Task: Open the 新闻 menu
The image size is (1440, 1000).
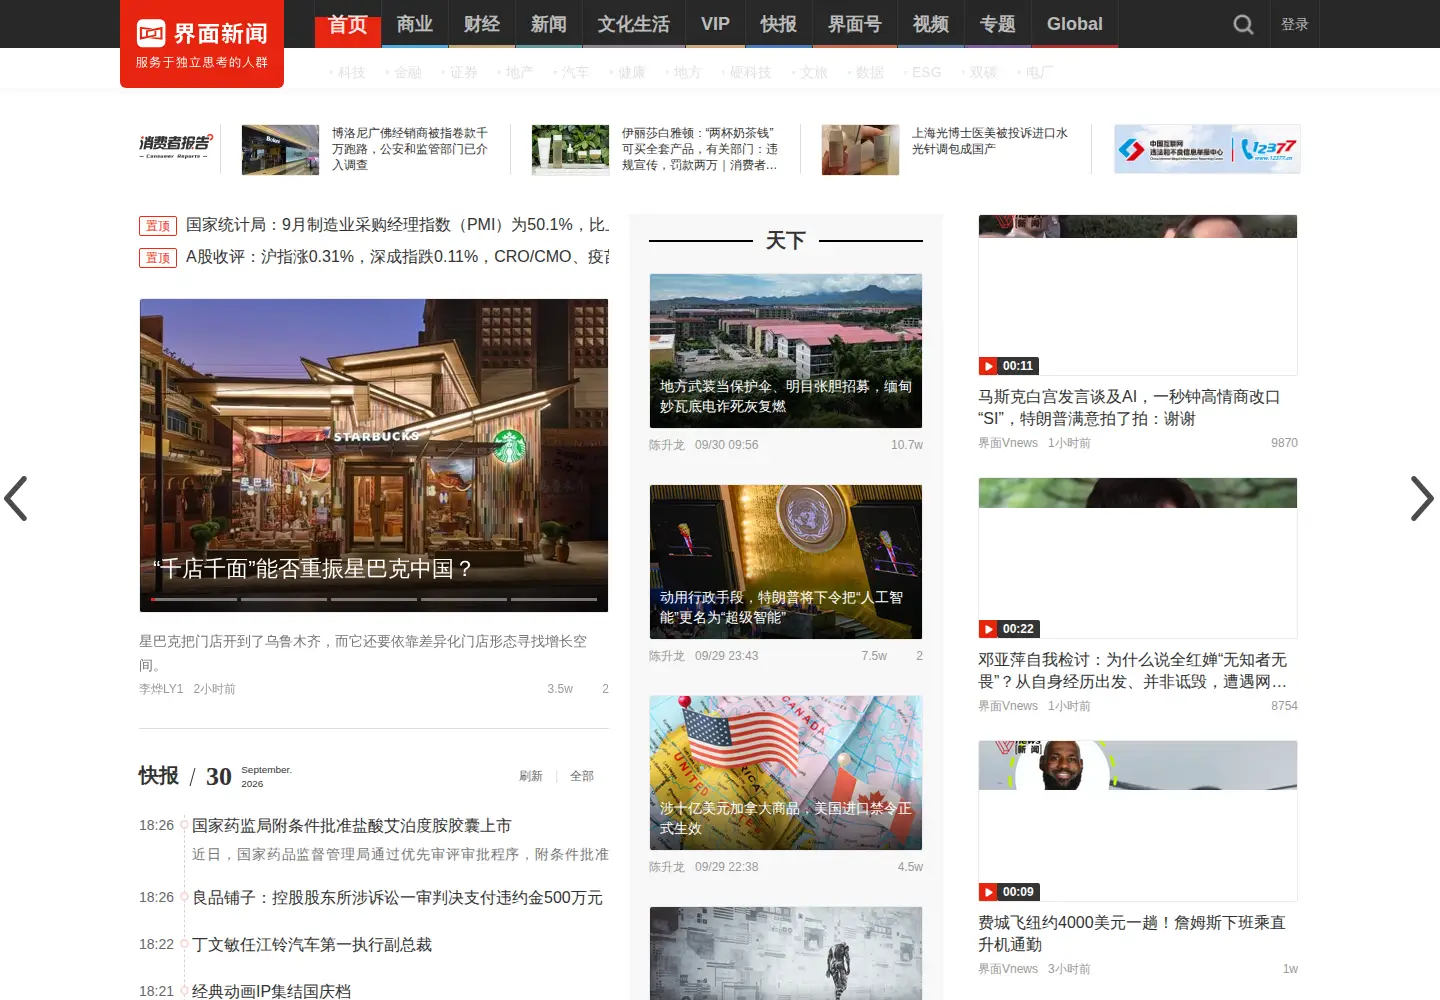Action: (x=549, y=24)
